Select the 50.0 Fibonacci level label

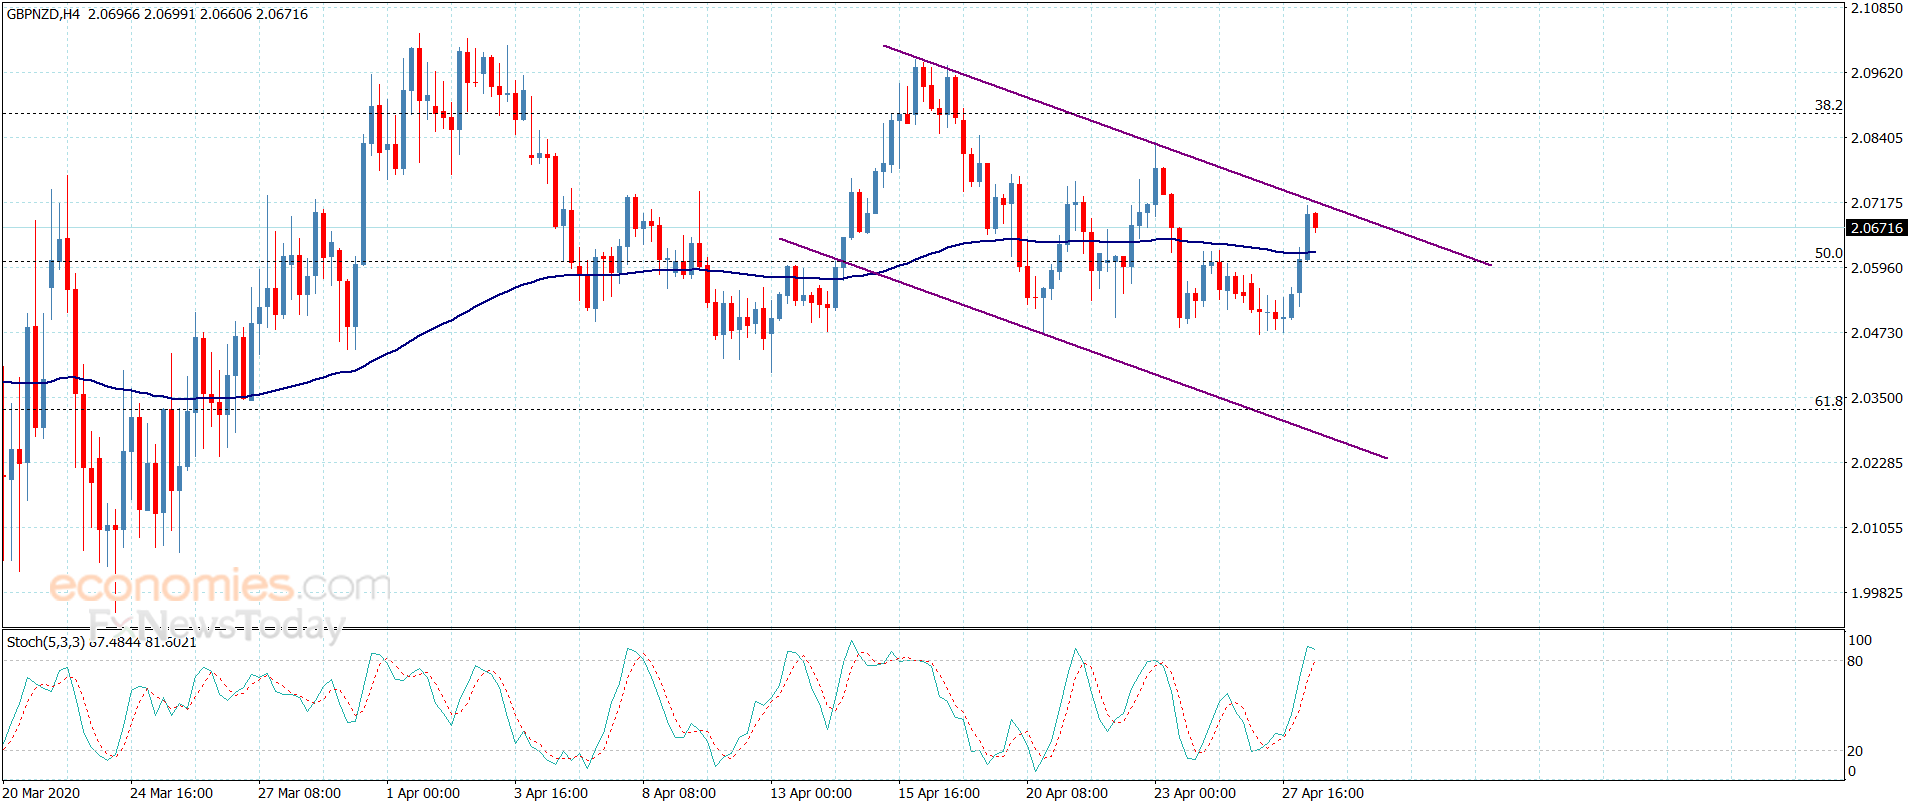click(1828, 253)
